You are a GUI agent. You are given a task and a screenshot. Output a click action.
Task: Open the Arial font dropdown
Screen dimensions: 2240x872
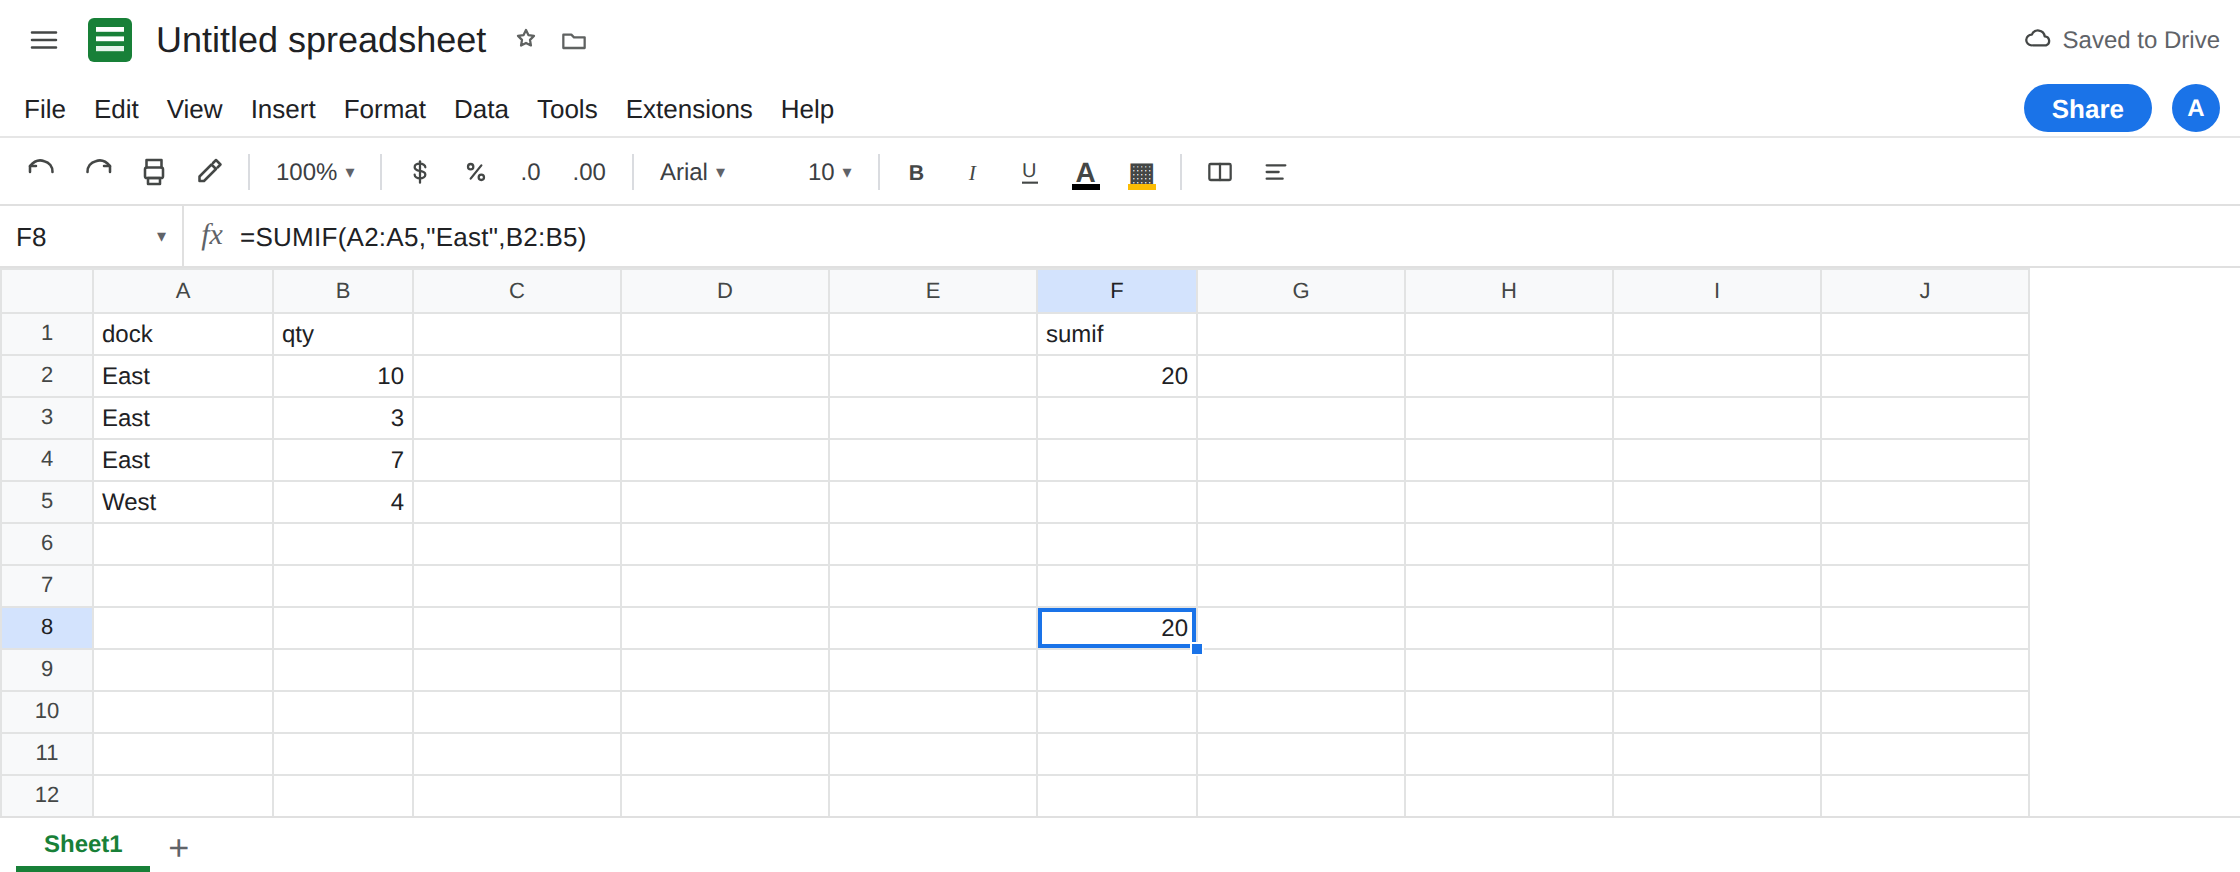coord(692,172)
